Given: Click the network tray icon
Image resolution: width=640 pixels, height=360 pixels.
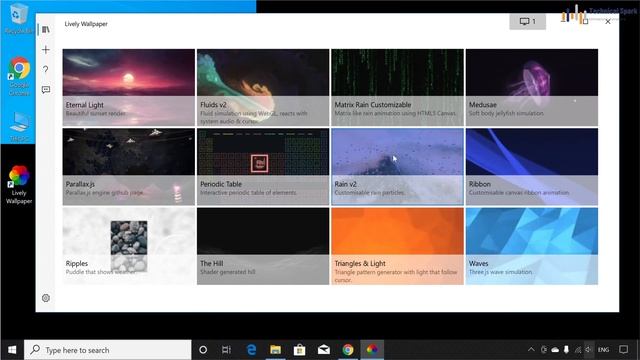Looking at the screenshot, I should click(x=578, y=350).
